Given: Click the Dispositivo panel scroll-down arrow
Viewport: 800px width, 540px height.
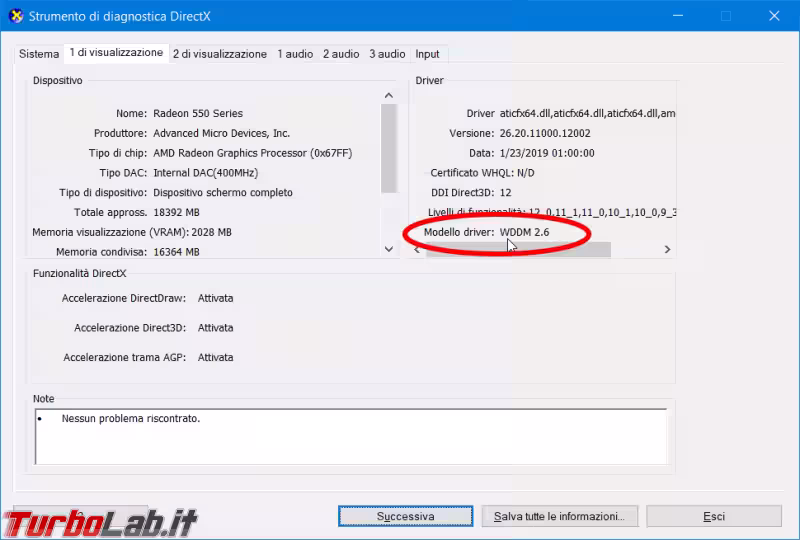Looking at the screenshot, I should coord(389,249).
